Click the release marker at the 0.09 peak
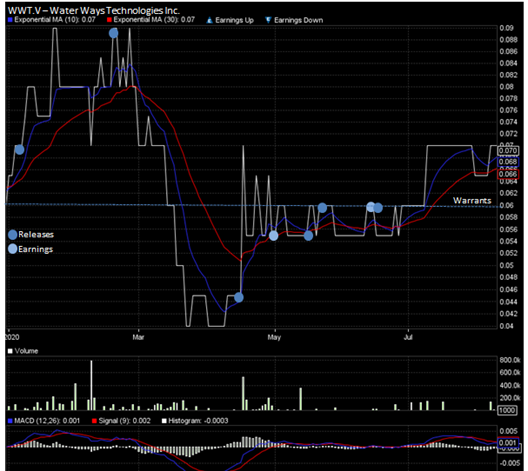The image size is (528, 471). pyautogui.click(x=113, y=33)
